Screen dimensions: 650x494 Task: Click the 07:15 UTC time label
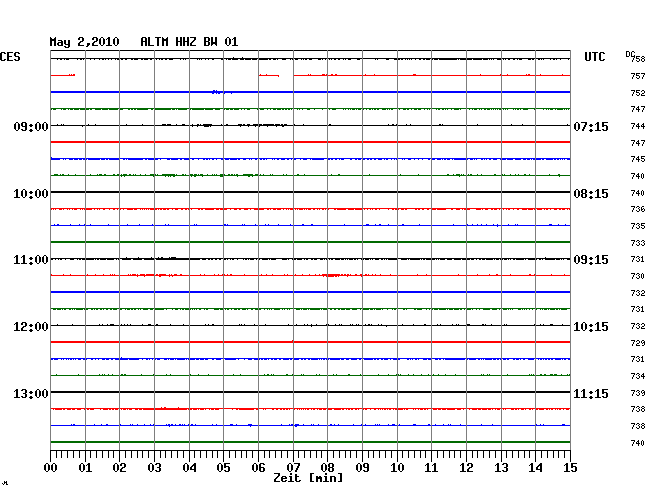point(591,126)
